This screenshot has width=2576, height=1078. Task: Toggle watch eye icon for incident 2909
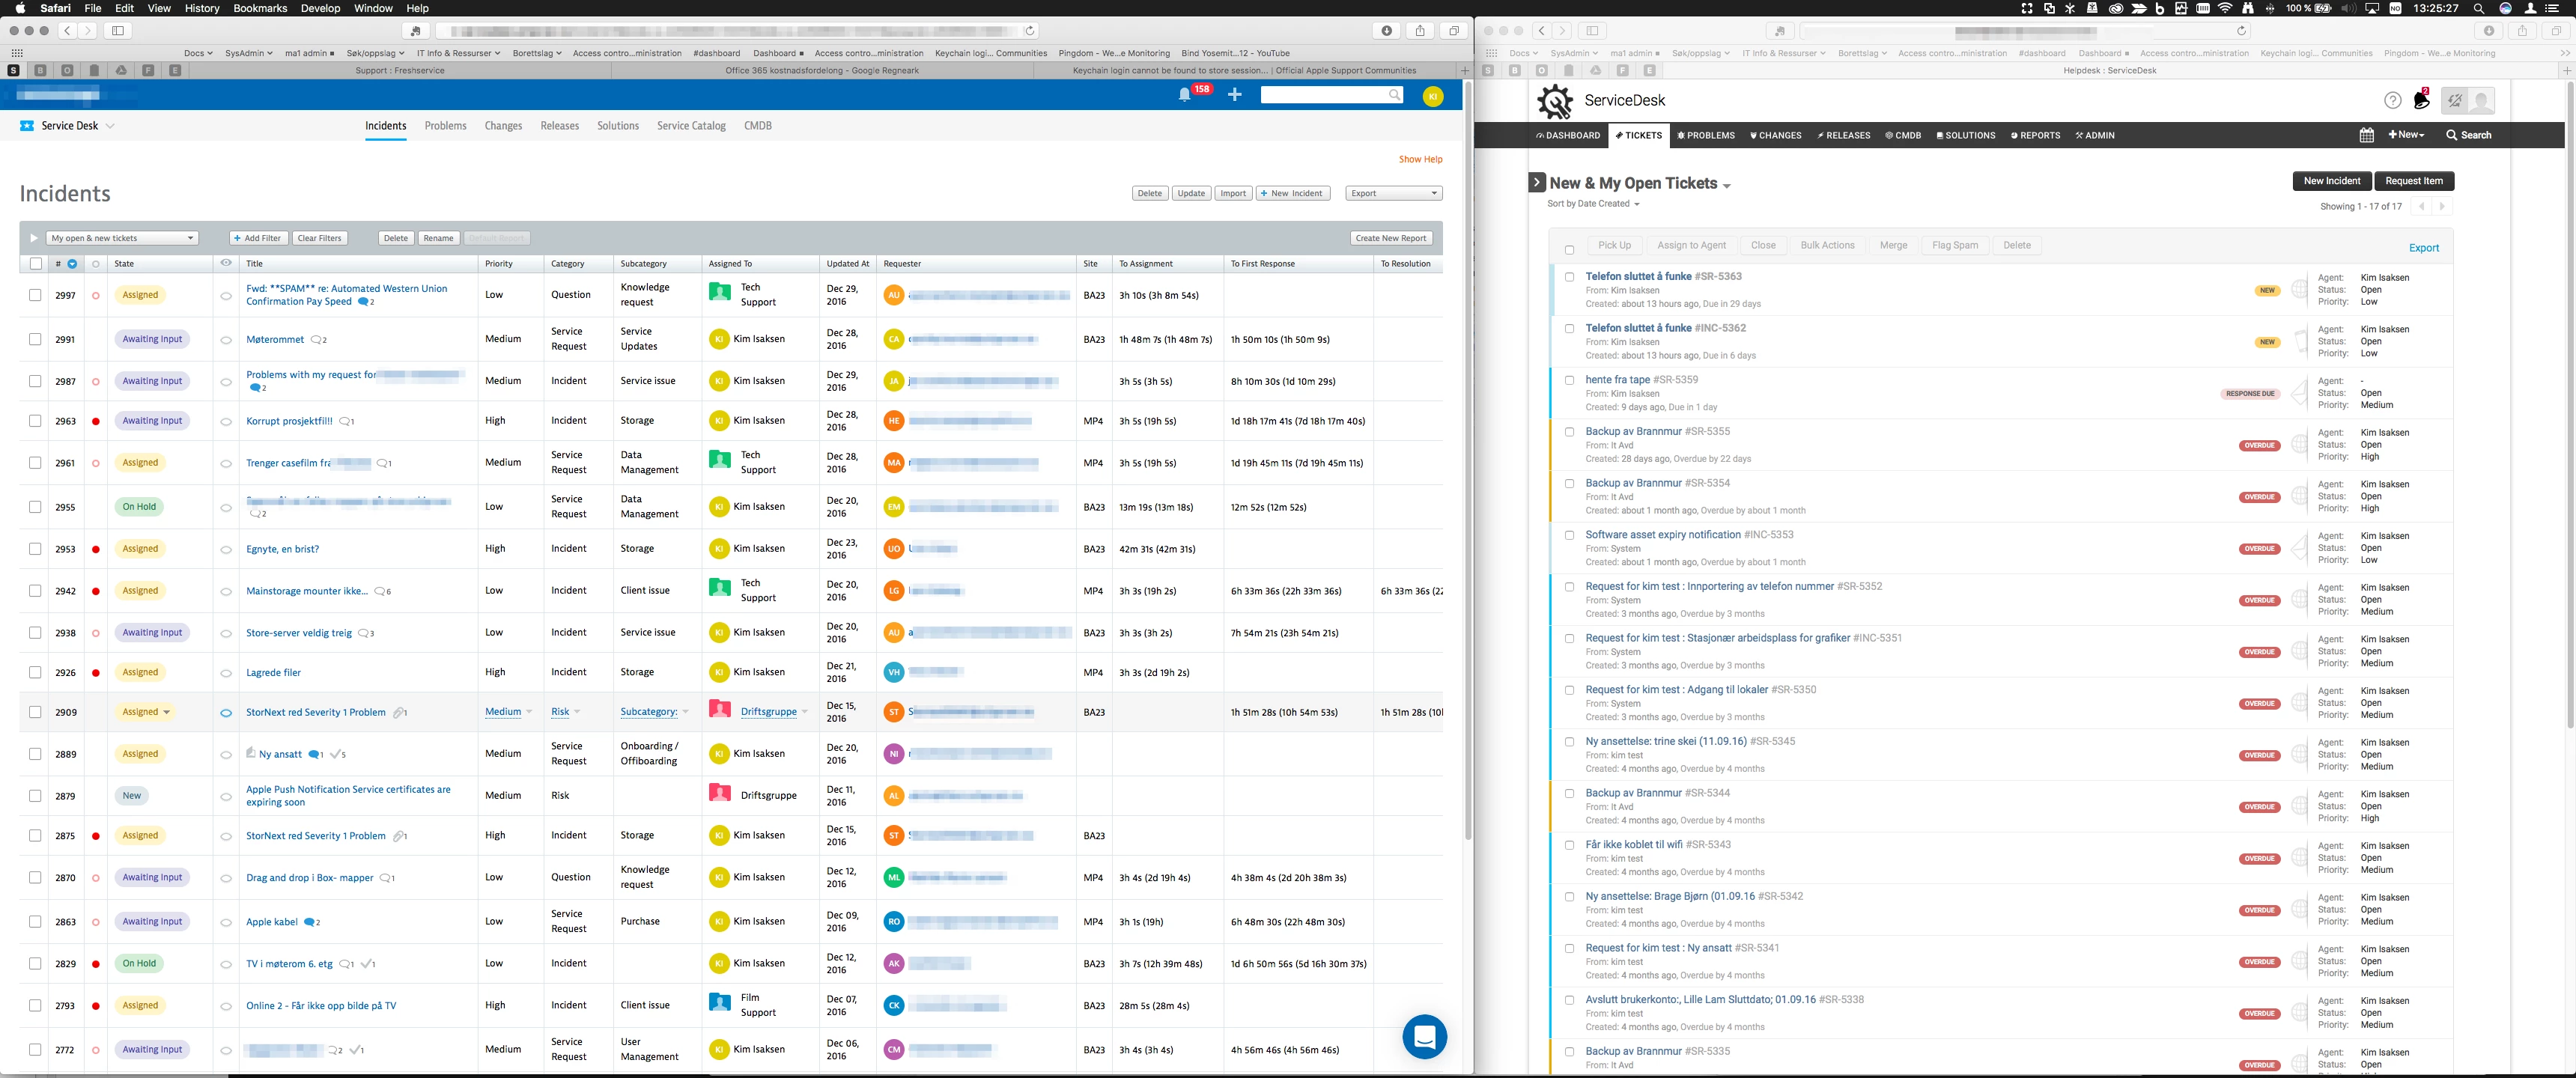pyautogui.click(x=226, y=713)
